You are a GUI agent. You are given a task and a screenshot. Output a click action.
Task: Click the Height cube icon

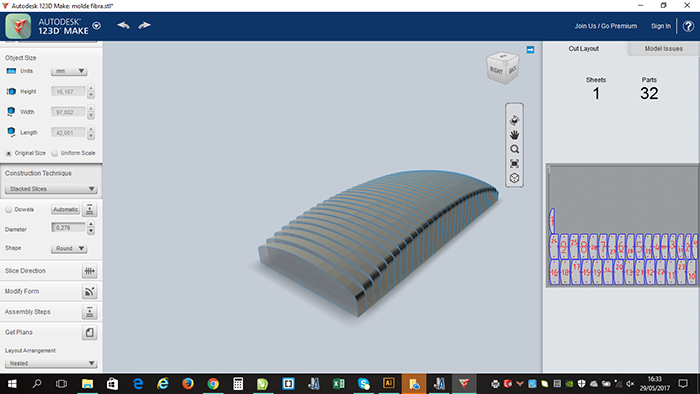coord(11,91)
